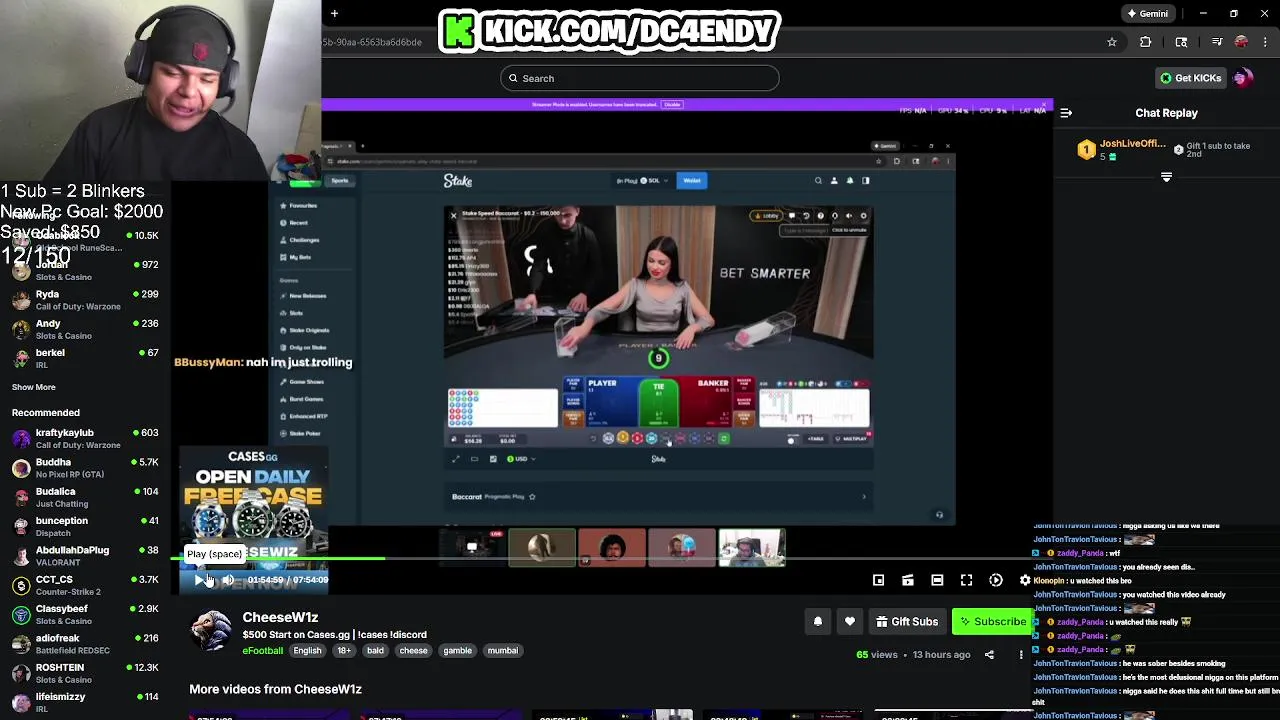Select the 18+ tag

pos(344,651)
